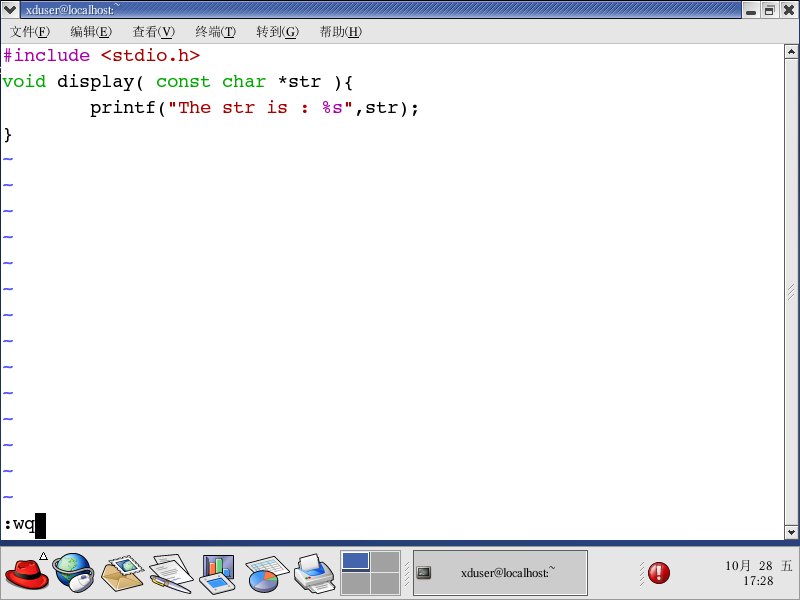Switch to the first workspace in pager
This screenshot has height=600, width=800.
pyautogui.click(x=356, y=561)
